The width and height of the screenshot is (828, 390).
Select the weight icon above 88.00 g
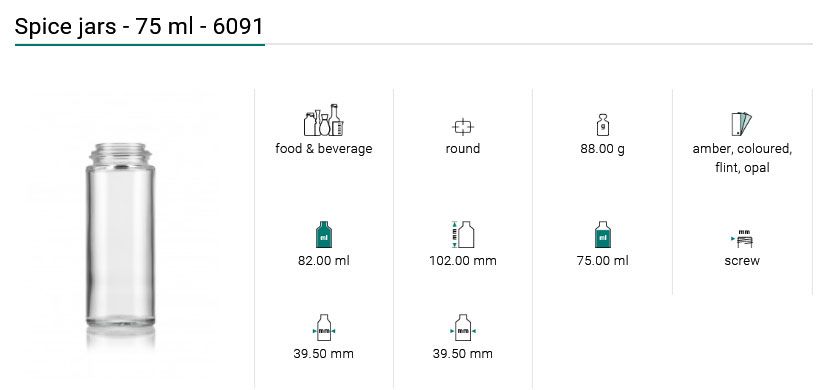point(603,125)
